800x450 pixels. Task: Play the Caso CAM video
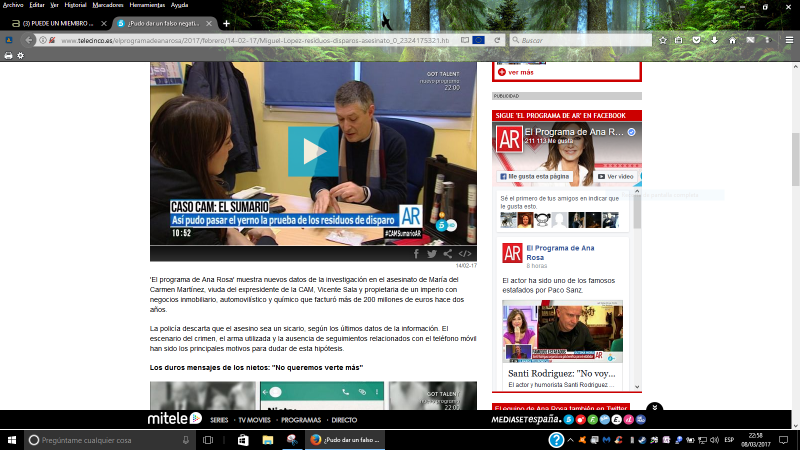coord(313,151)
